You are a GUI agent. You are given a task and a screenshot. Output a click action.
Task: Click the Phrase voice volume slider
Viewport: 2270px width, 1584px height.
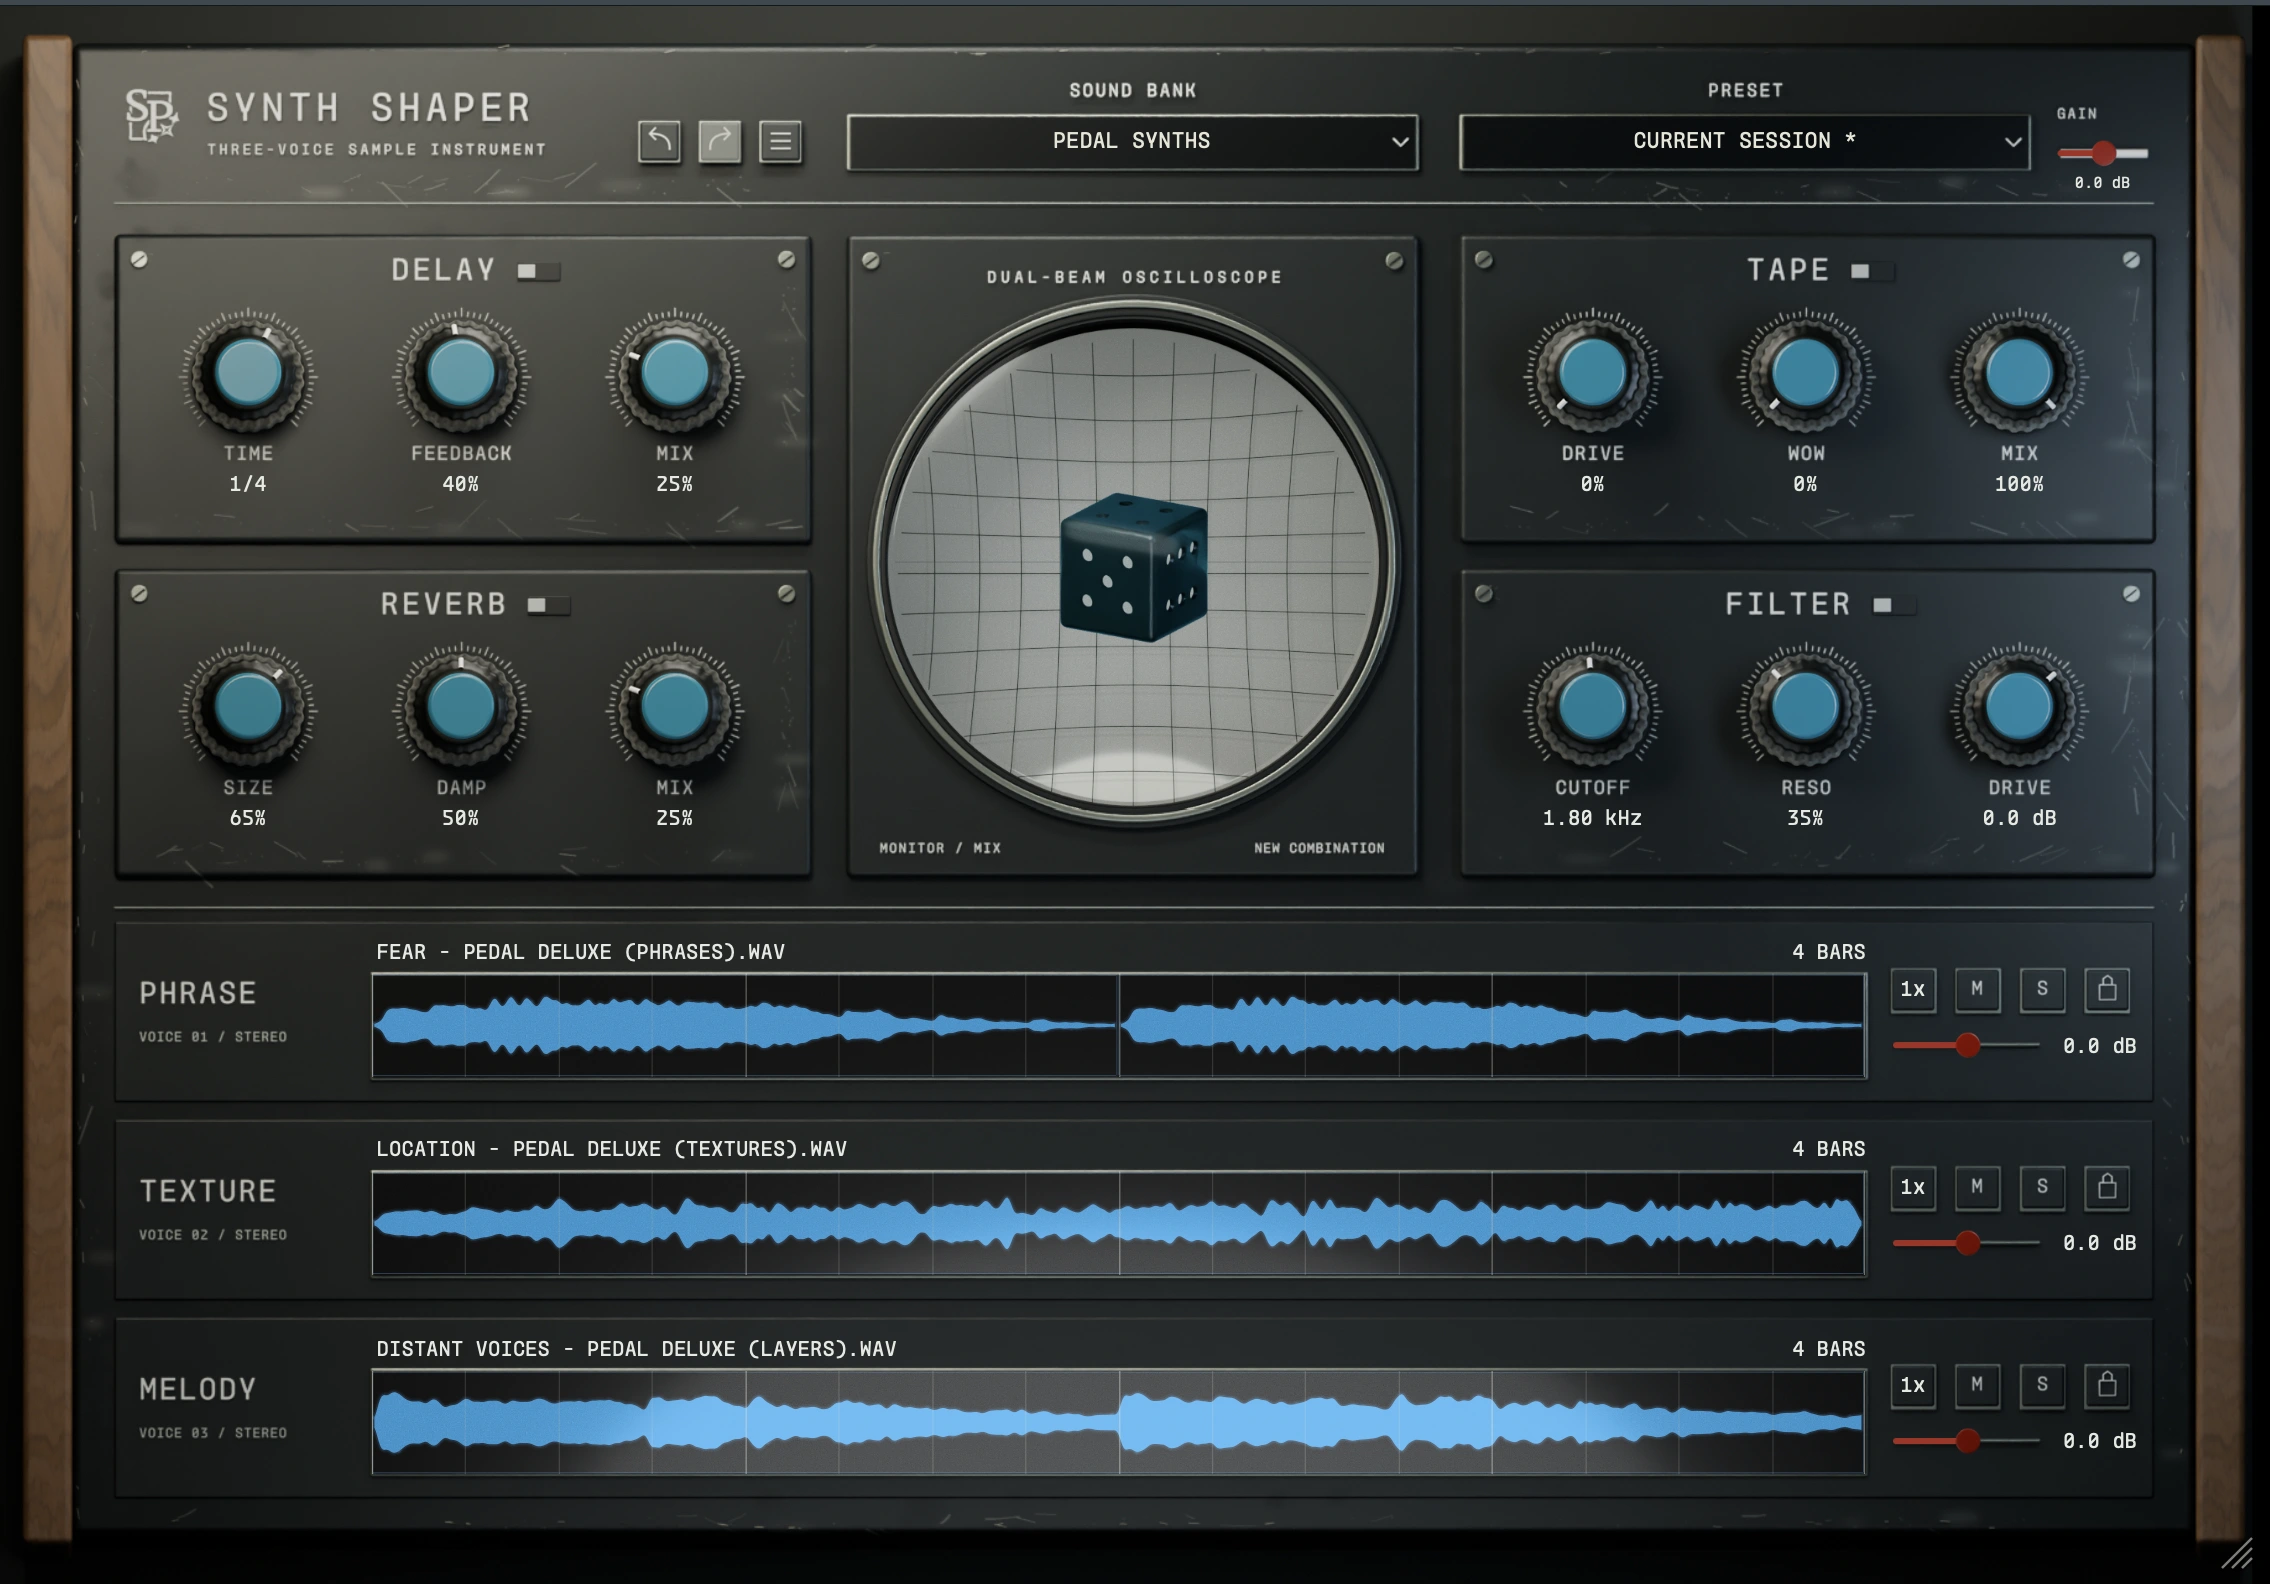click(x=1966, y=1045)
